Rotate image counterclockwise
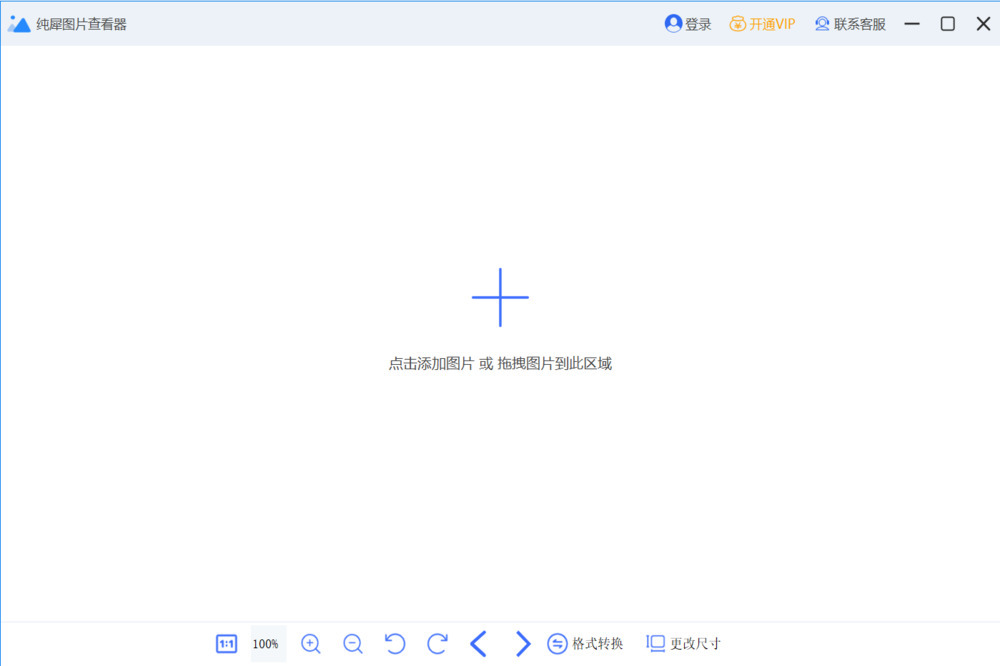This screenshot has width=1000, height=666. 395,644
